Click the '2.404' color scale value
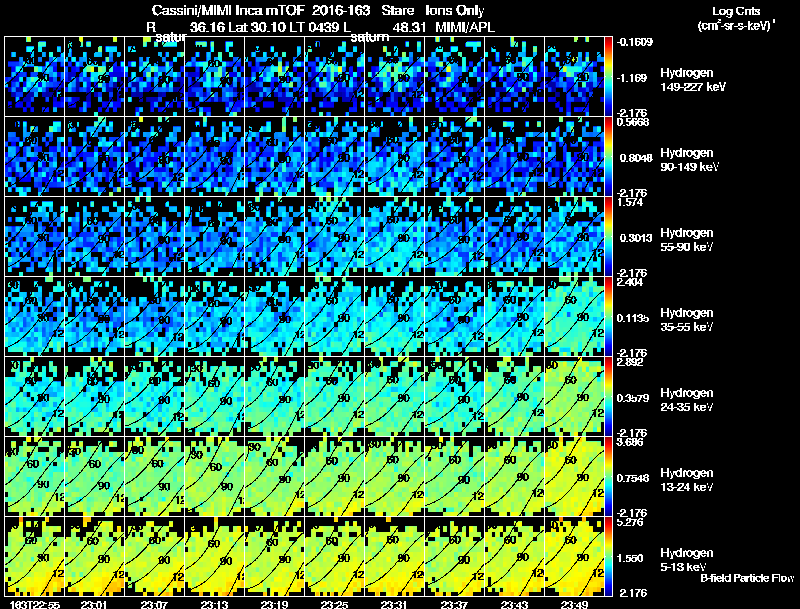800x609 pixels. click(630, 282)
